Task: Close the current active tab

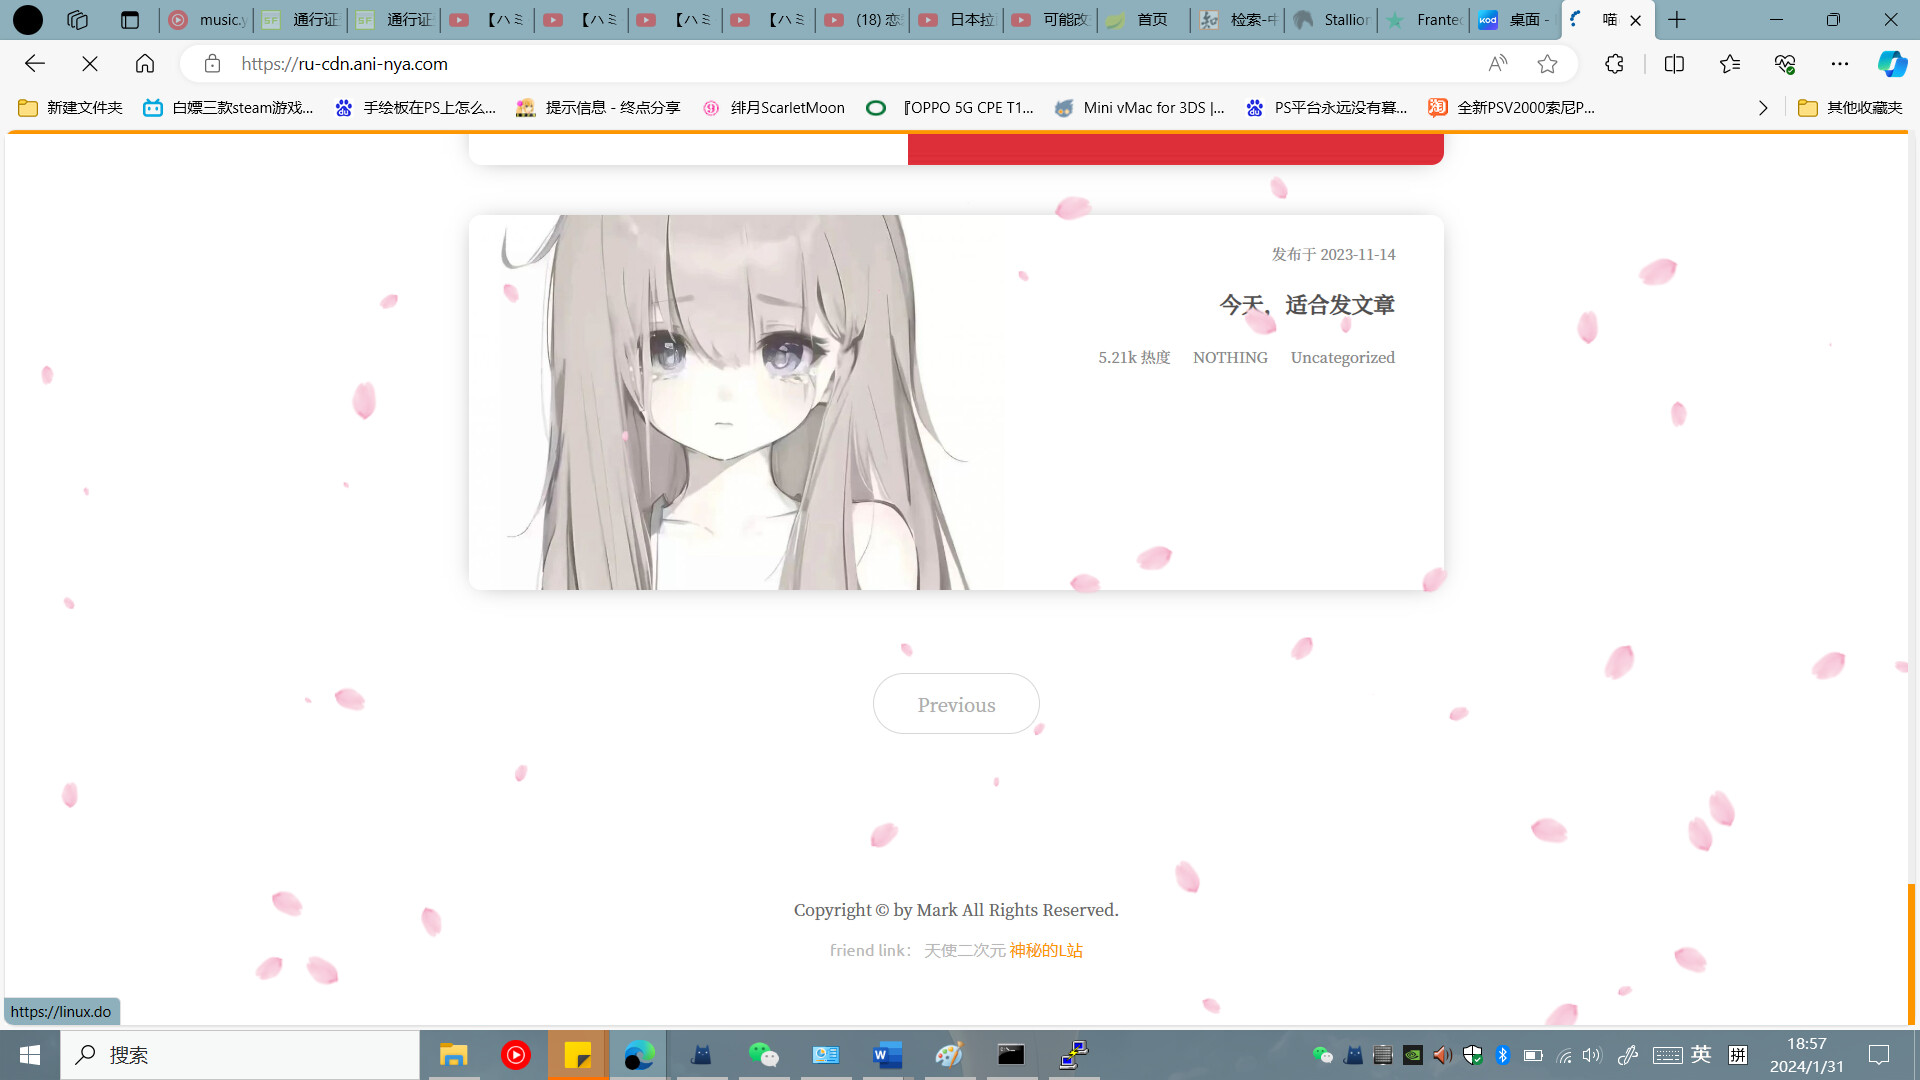Action: tap(1636, 20)
